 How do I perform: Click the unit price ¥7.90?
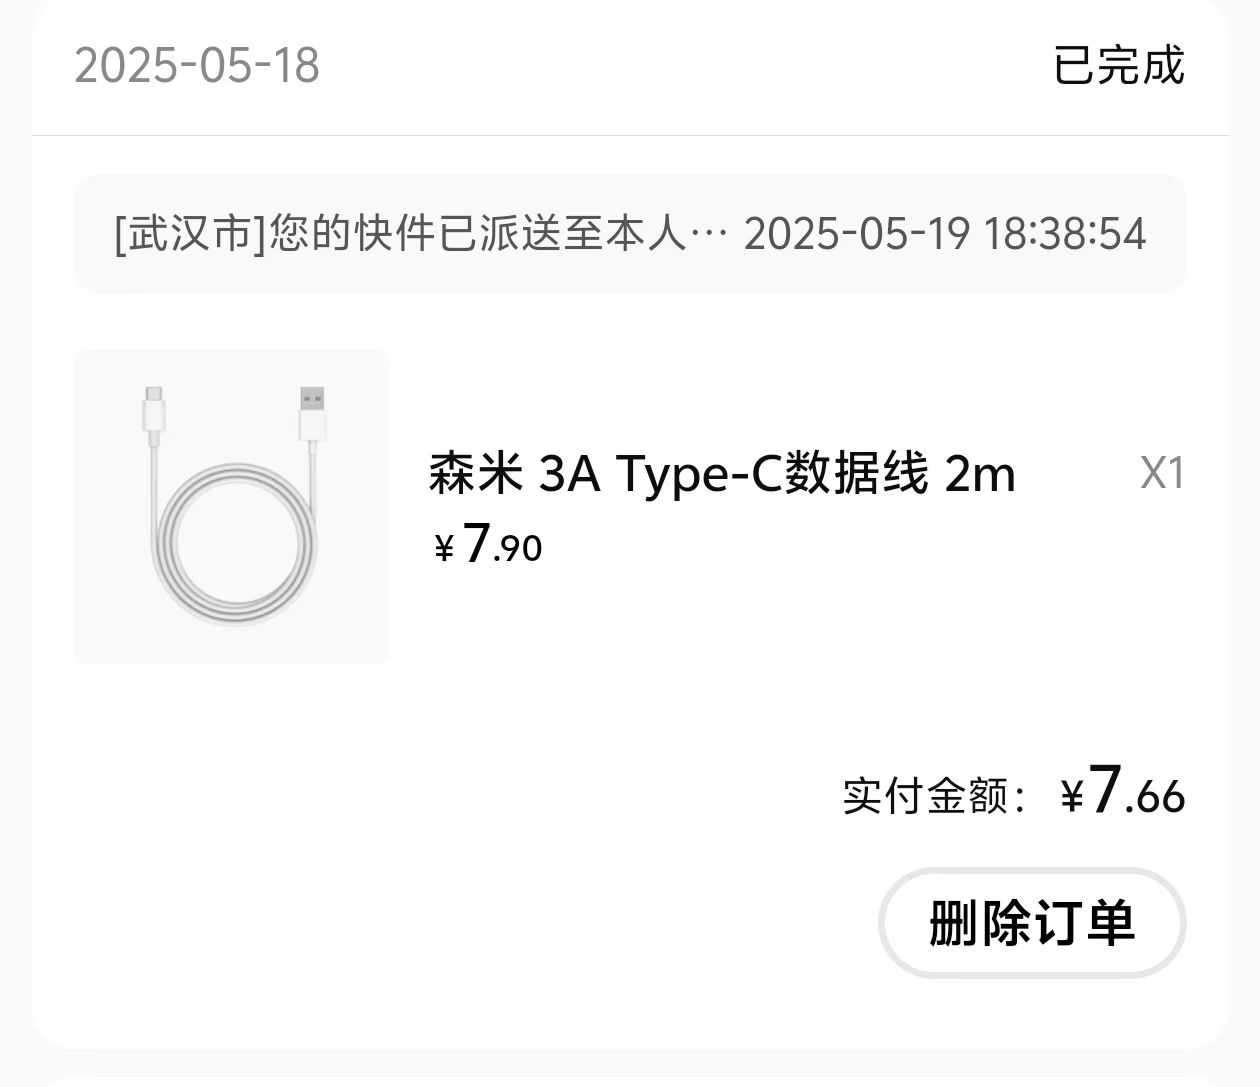[x=488, y=545]
